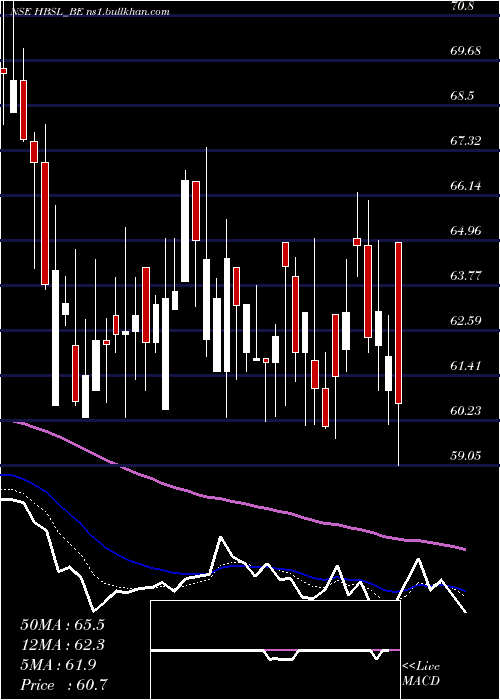Click the '12MA : 62.3' reading
500x700 pixels.
pos(63,645)
